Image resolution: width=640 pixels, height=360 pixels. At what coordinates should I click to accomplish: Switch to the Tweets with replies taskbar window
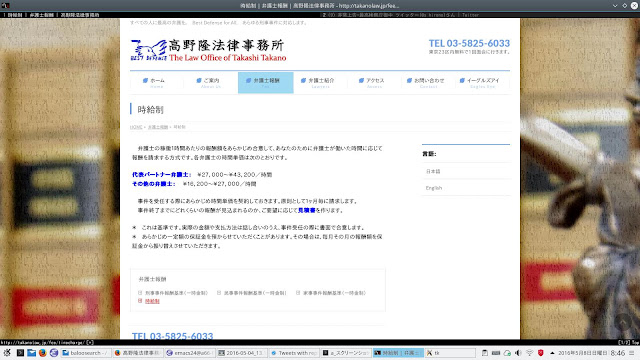click(294, 353)
